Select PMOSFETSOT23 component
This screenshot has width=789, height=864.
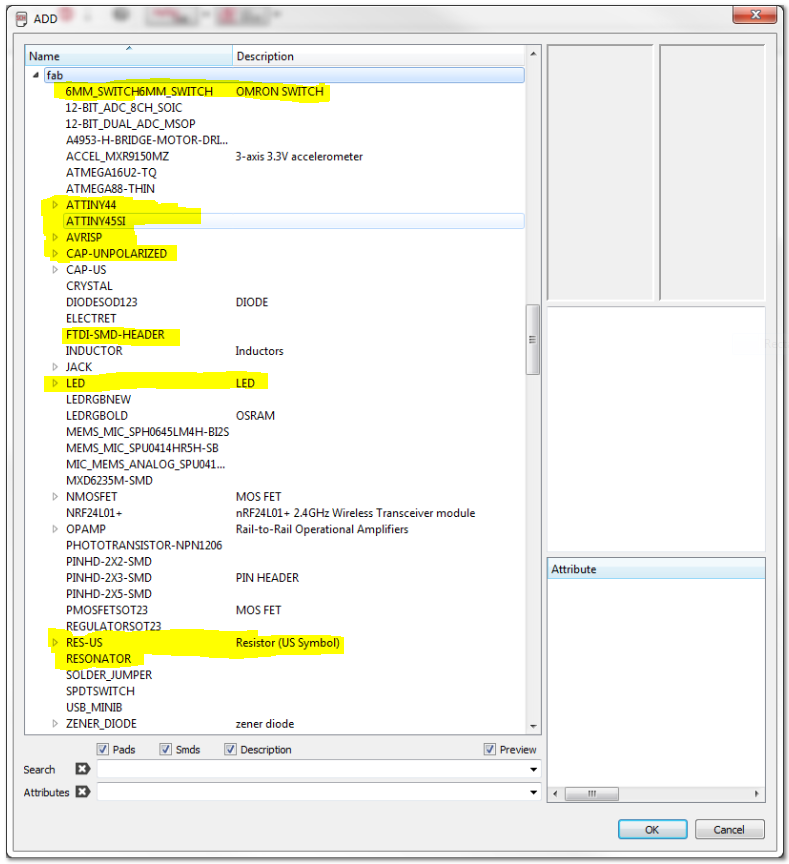point(107,610)
